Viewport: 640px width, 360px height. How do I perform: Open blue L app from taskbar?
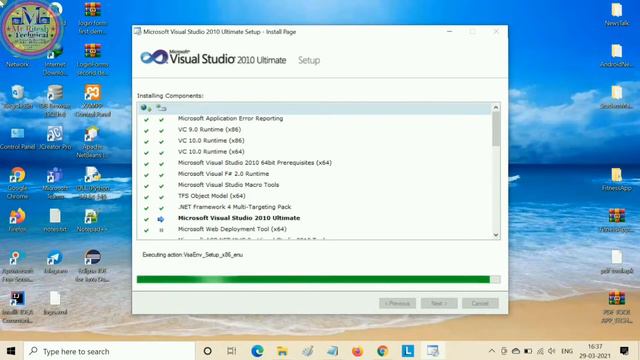pos(407,351)
